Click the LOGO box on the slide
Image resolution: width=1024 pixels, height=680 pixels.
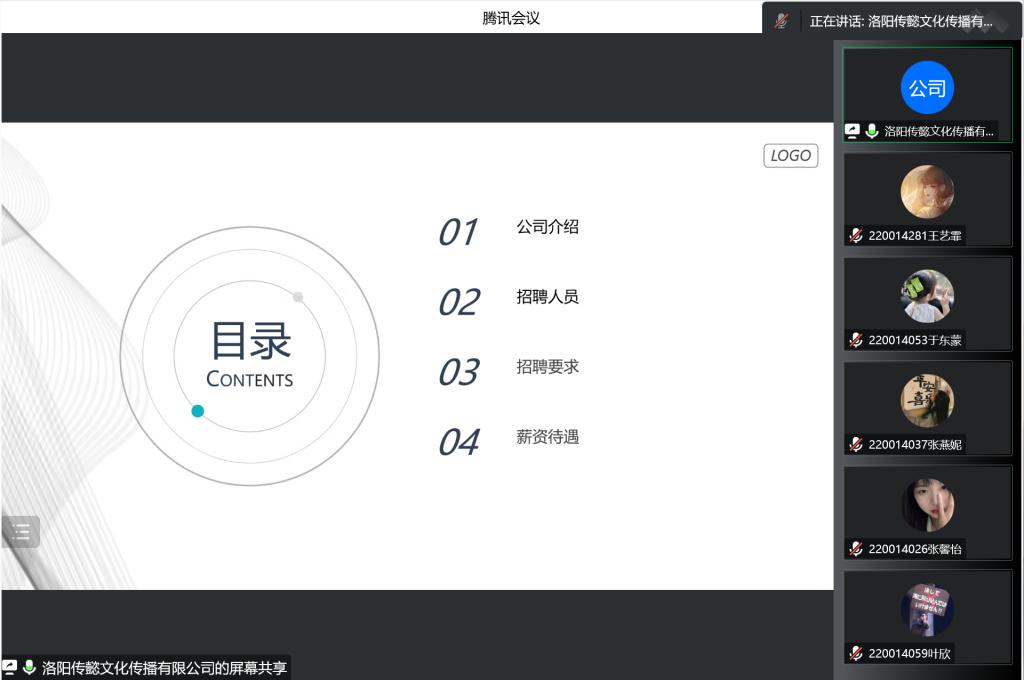click(x=791, y=156)
